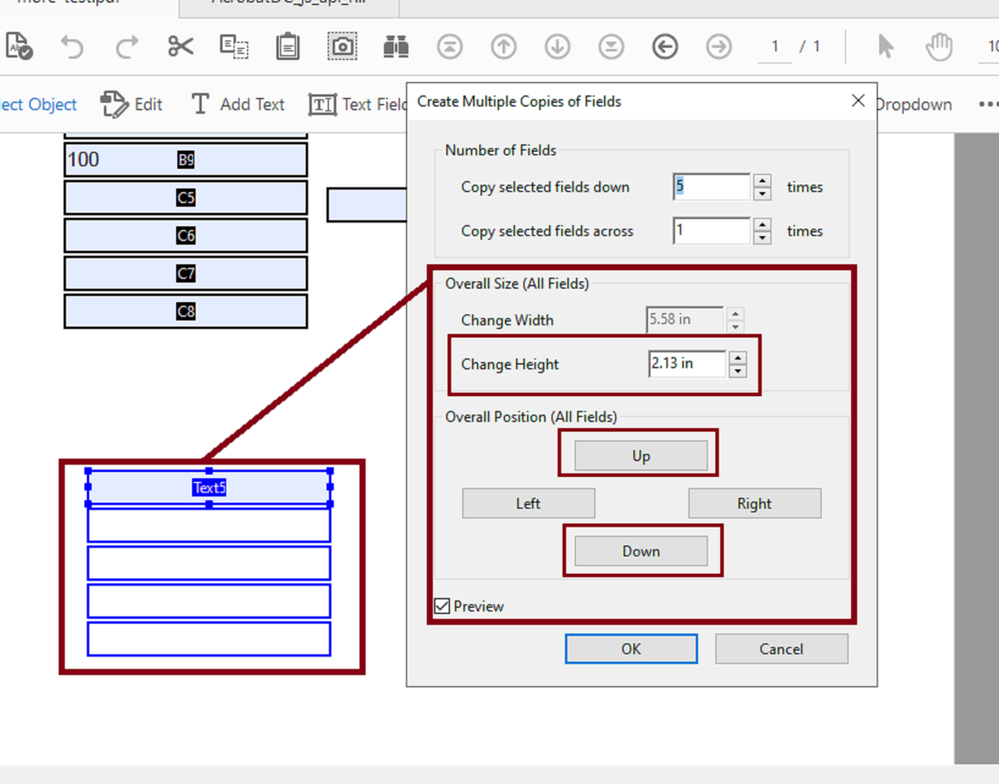
Task: Click the page number field
Action: coord(775,47)
